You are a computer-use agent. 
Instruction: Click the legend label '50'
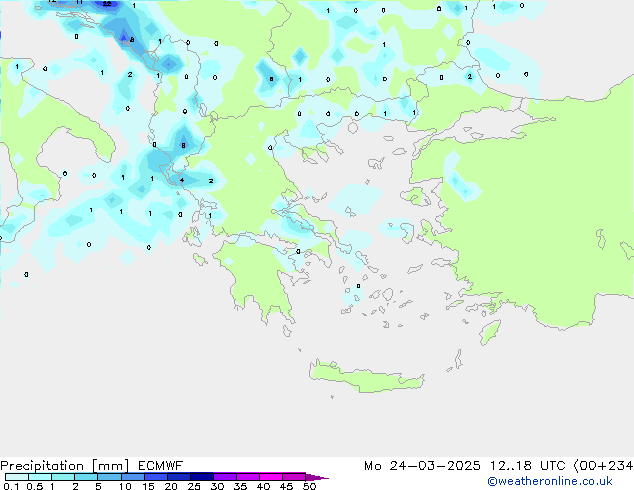click(309, 486)
